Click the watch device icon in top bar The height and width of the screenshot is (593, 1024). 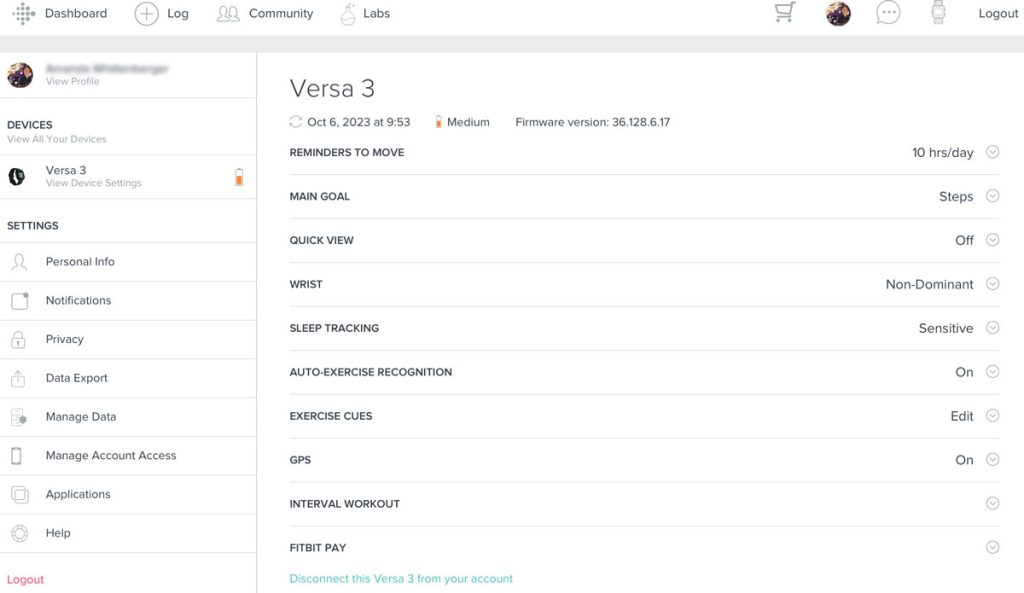click(x=938, y=13)
